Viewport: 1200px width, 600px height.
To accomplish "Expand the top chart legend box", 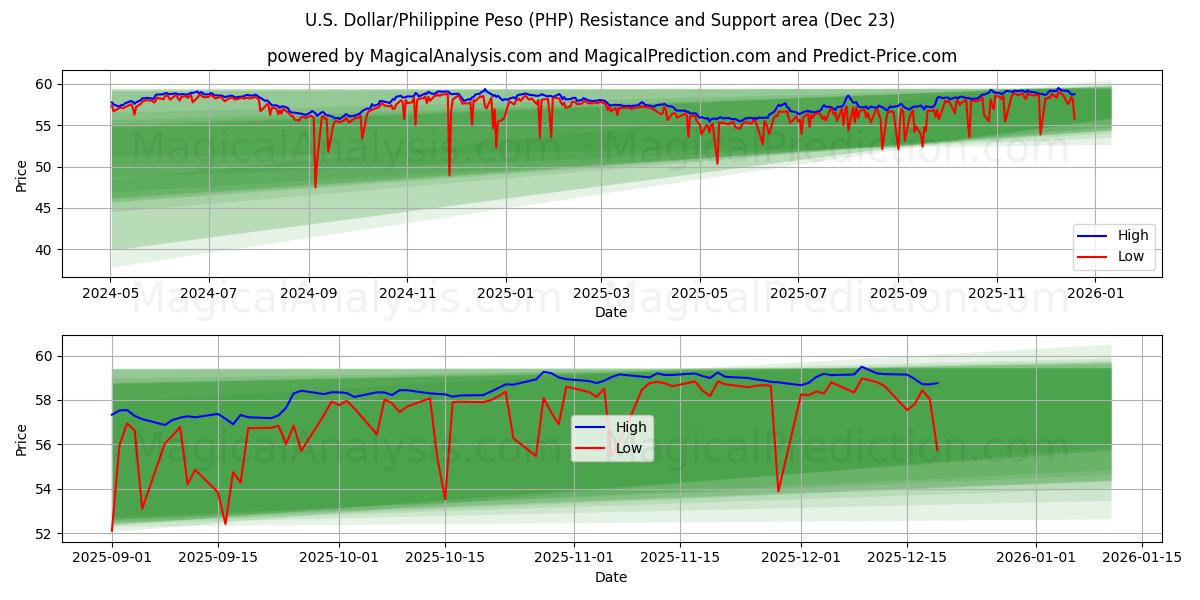I will tap(1114, 245).
